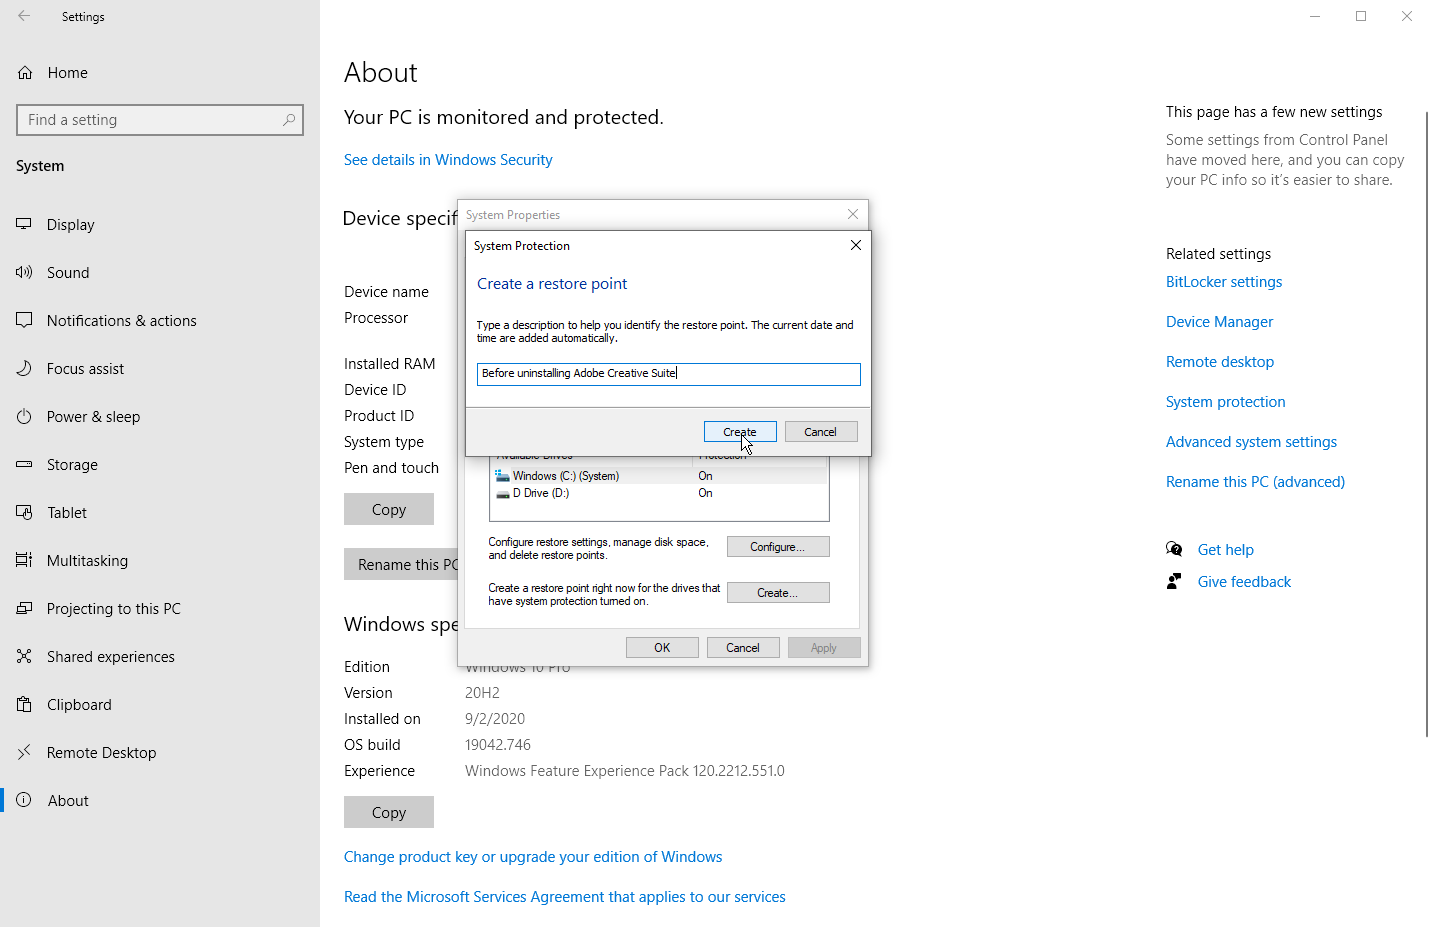
Task: Select Storage in the sidebar
Action: pyautogui.click(x=72, y=465)
